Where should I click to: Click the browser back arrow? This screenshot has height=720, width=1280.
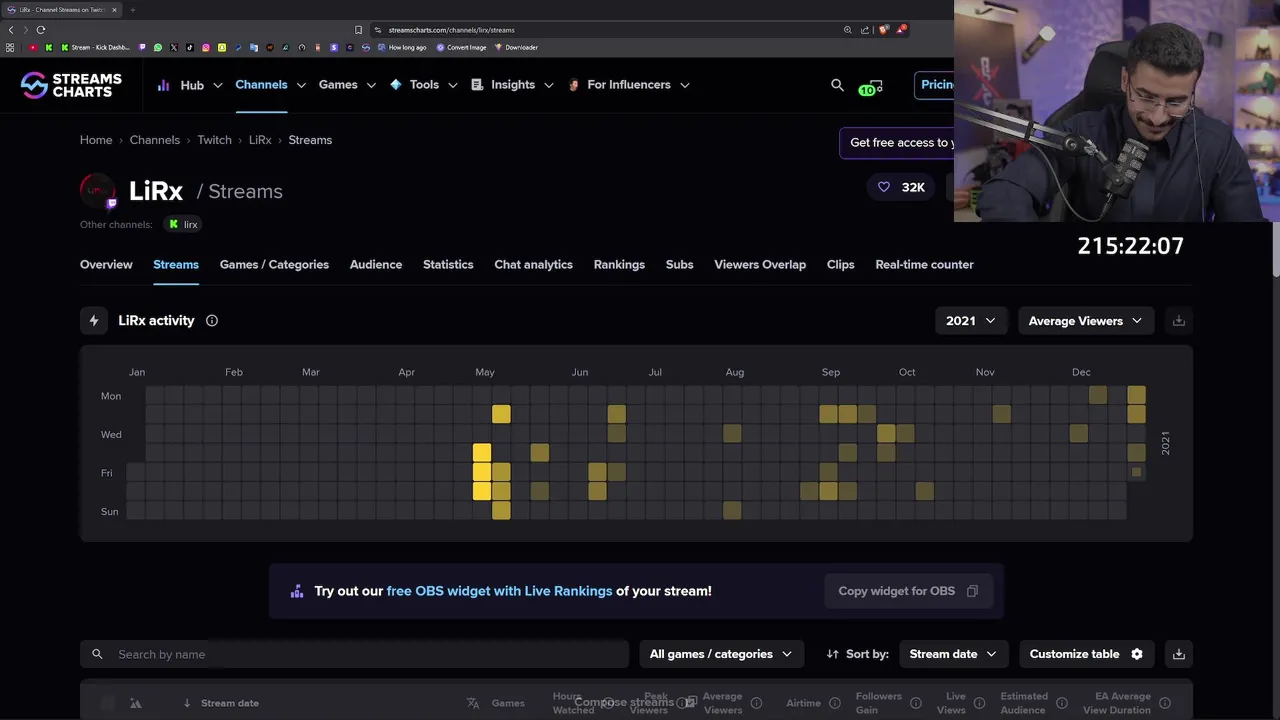coord(11,30)
